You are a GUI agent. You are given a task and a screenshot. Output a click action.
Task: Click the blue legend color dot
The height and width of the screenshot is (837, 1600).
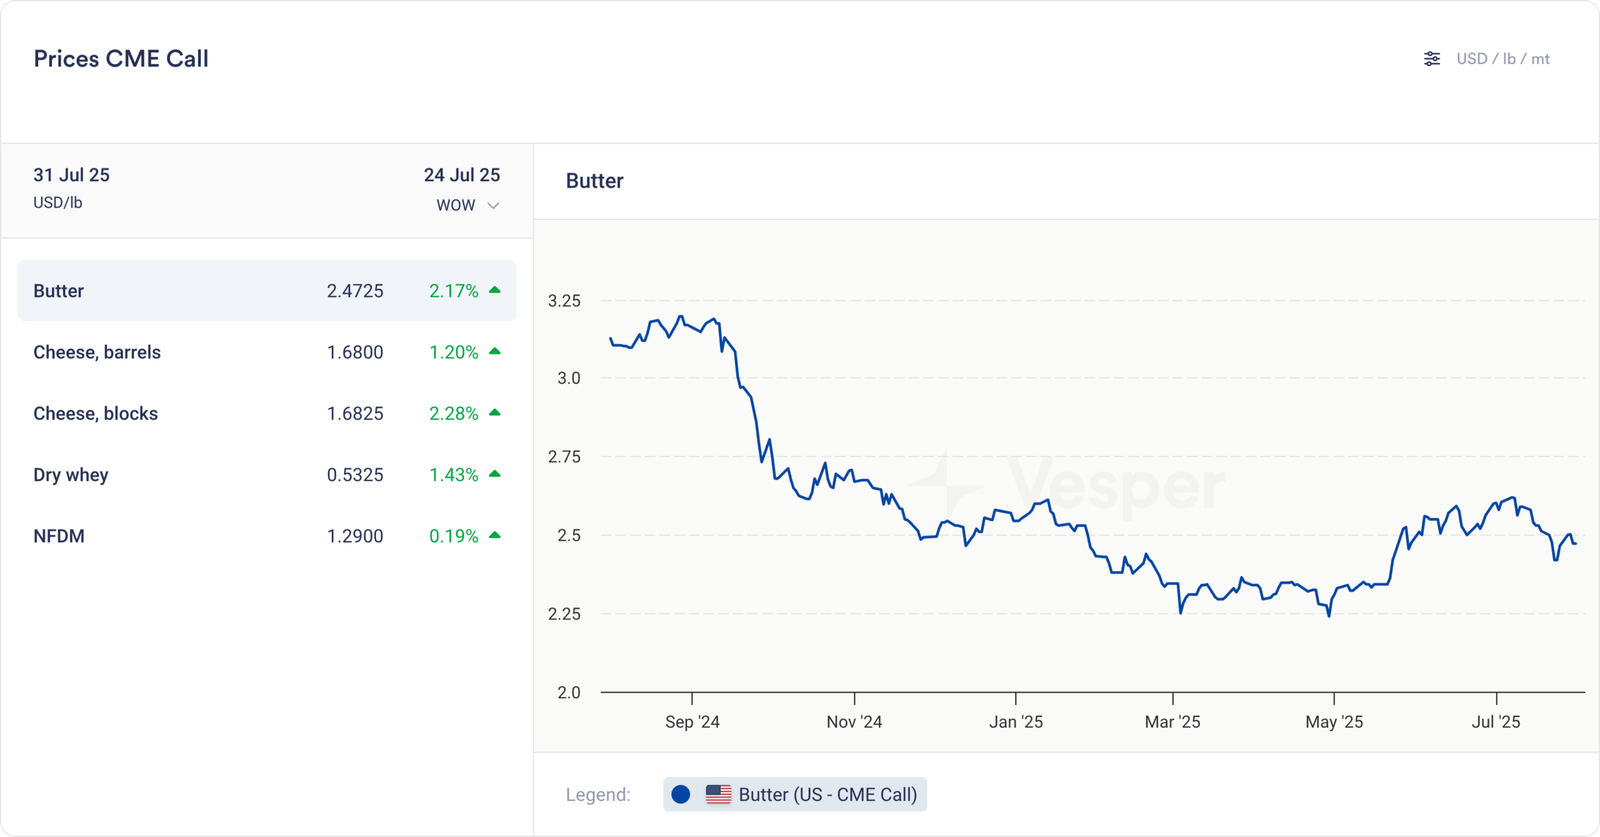pos(681,795)
